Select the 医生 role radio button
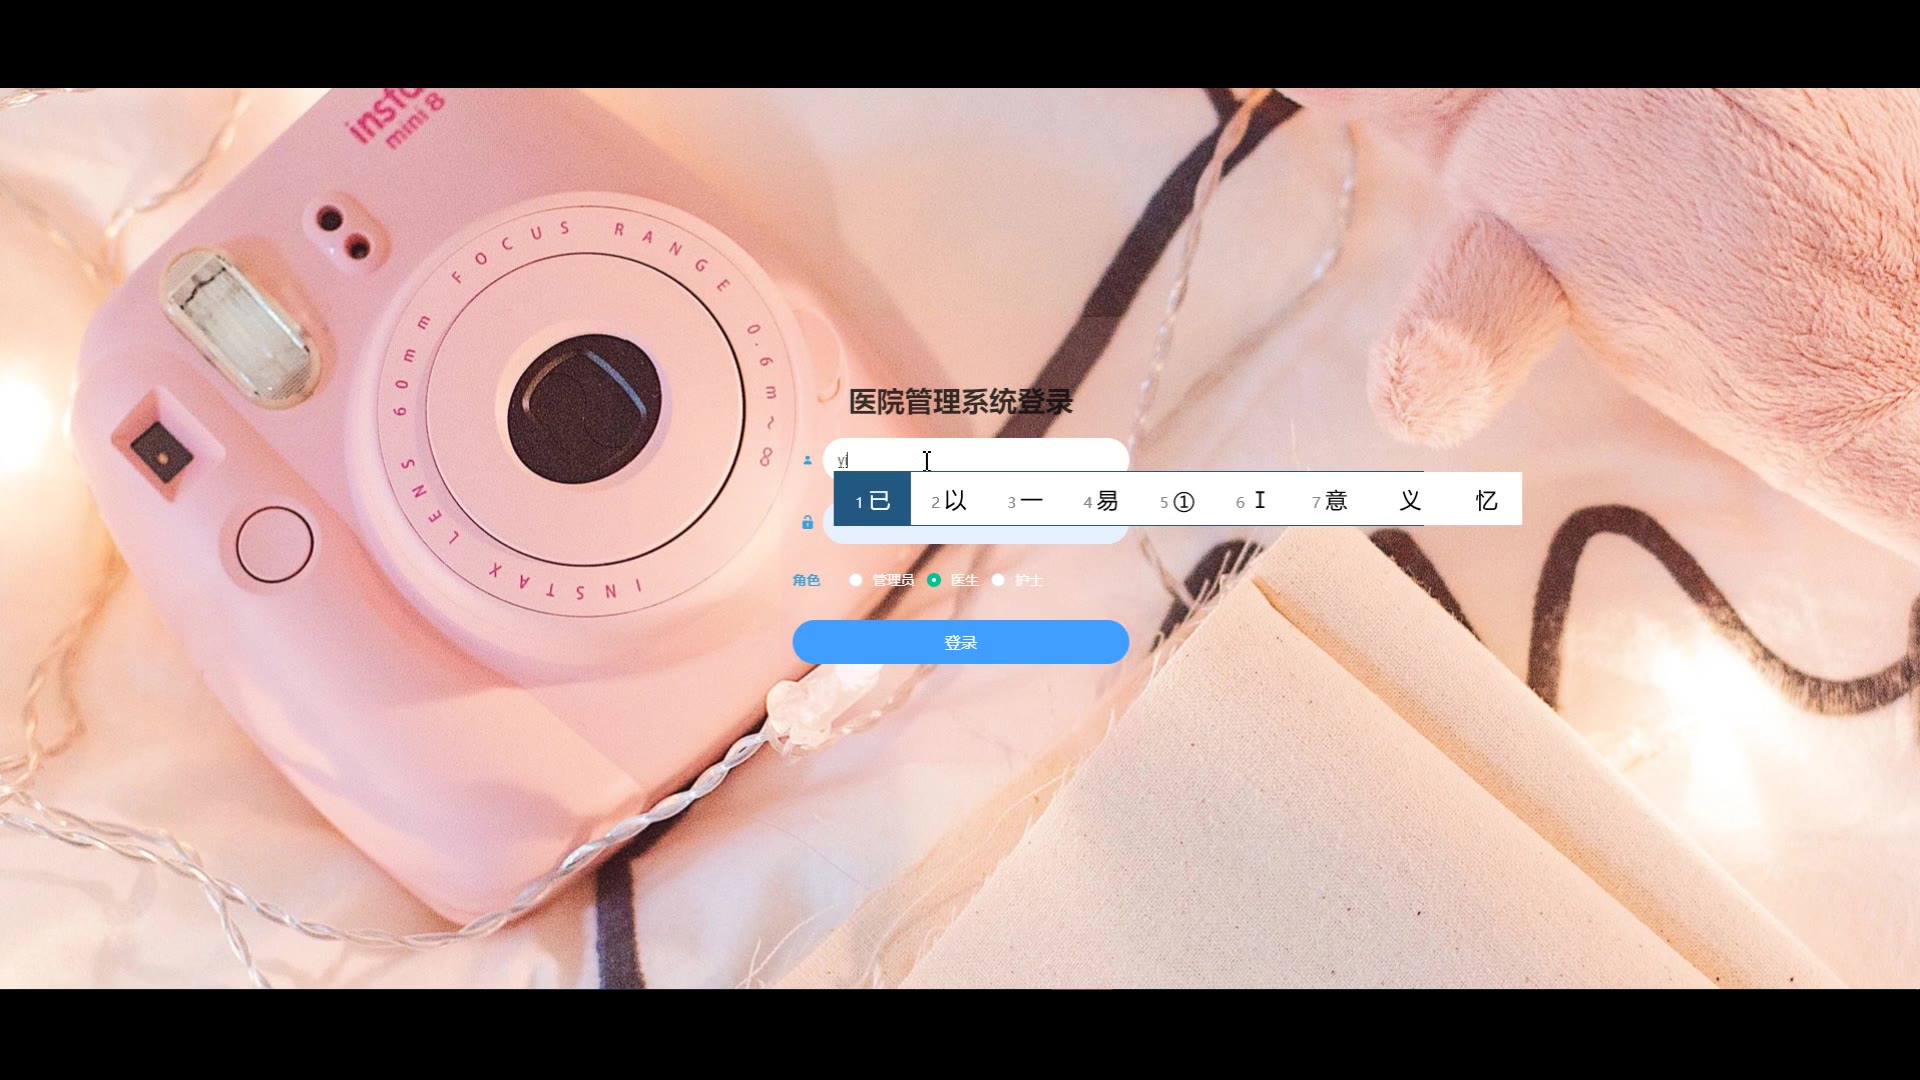This screenshot has height=1080, width=1920. pos(934,580)
